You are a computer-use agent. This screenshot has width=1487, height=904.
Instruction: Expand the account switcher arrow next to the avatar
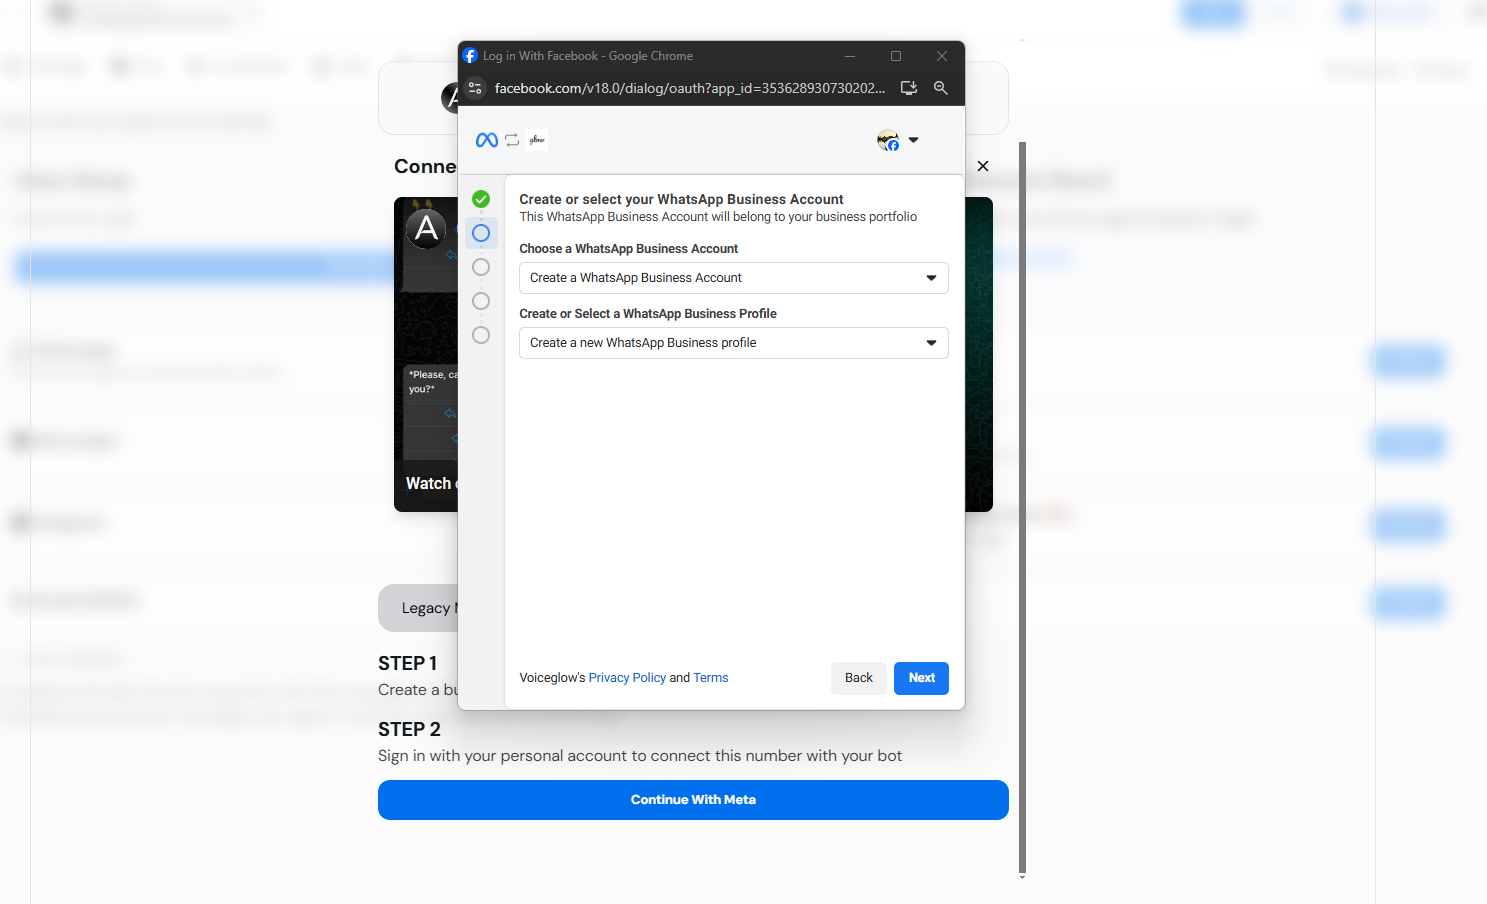point(913,140)
